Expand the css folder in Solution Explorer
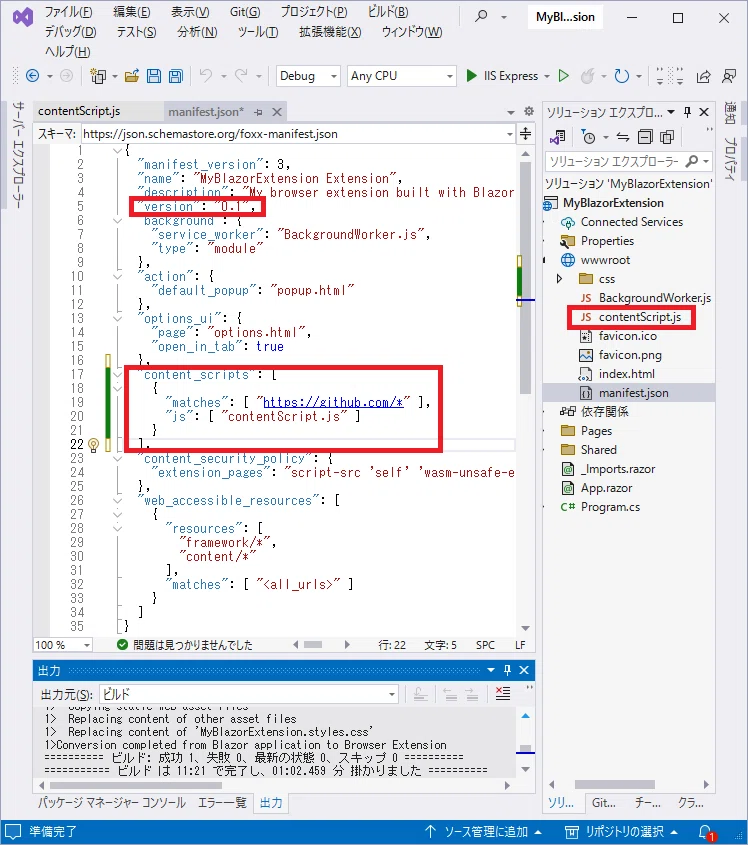Screen dimensions: 748x845 (559, 279)
